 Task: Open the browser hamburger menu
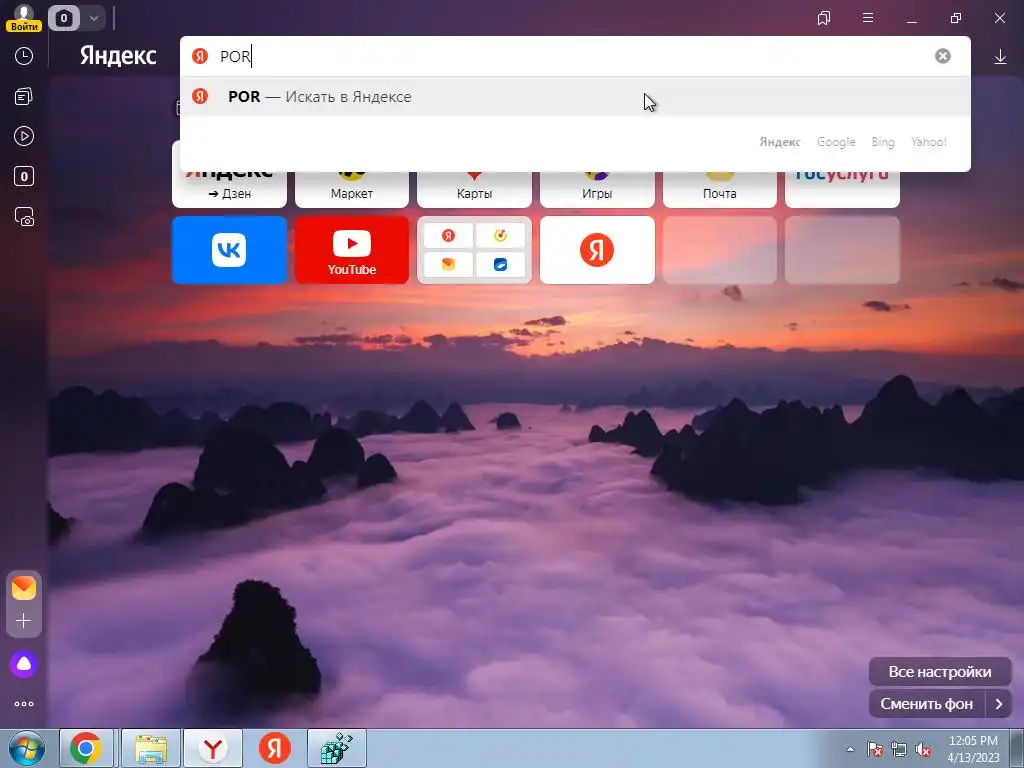tap(868, 18)
